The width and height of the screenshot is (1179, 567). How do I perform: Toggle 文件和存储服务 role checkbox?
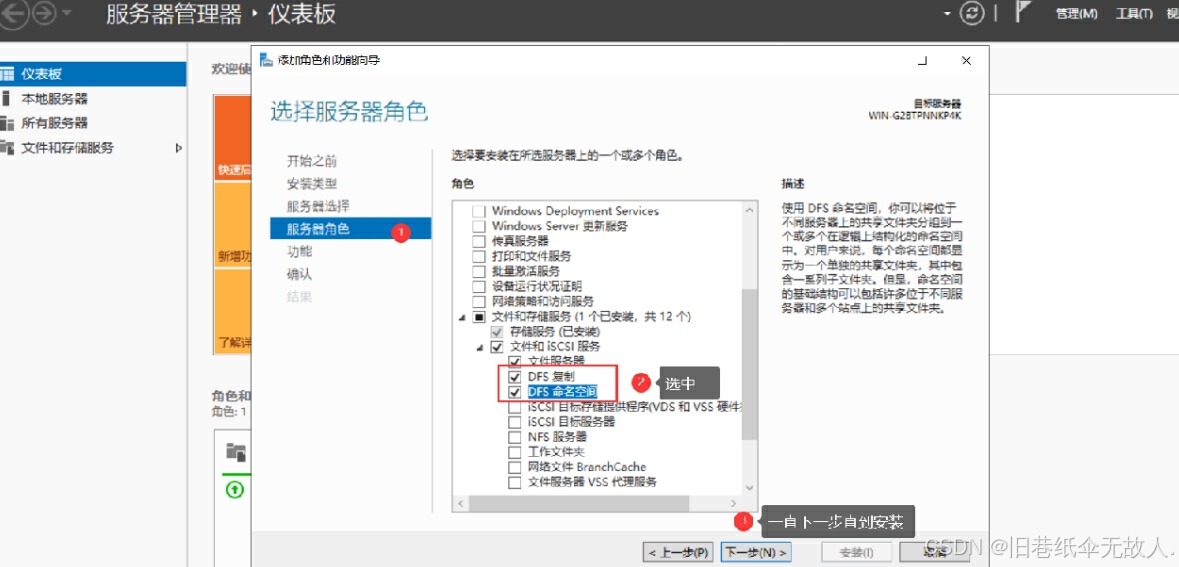478,317
